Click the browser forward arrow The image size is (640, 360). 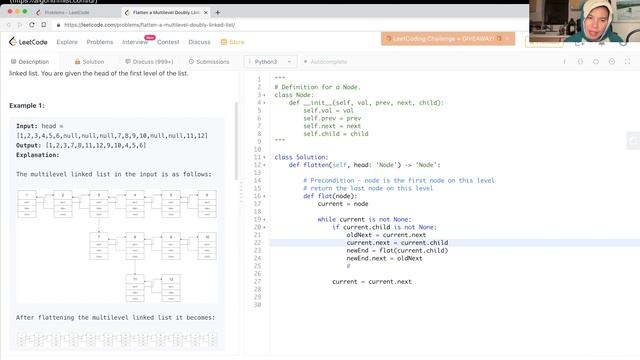coord(20,25)
